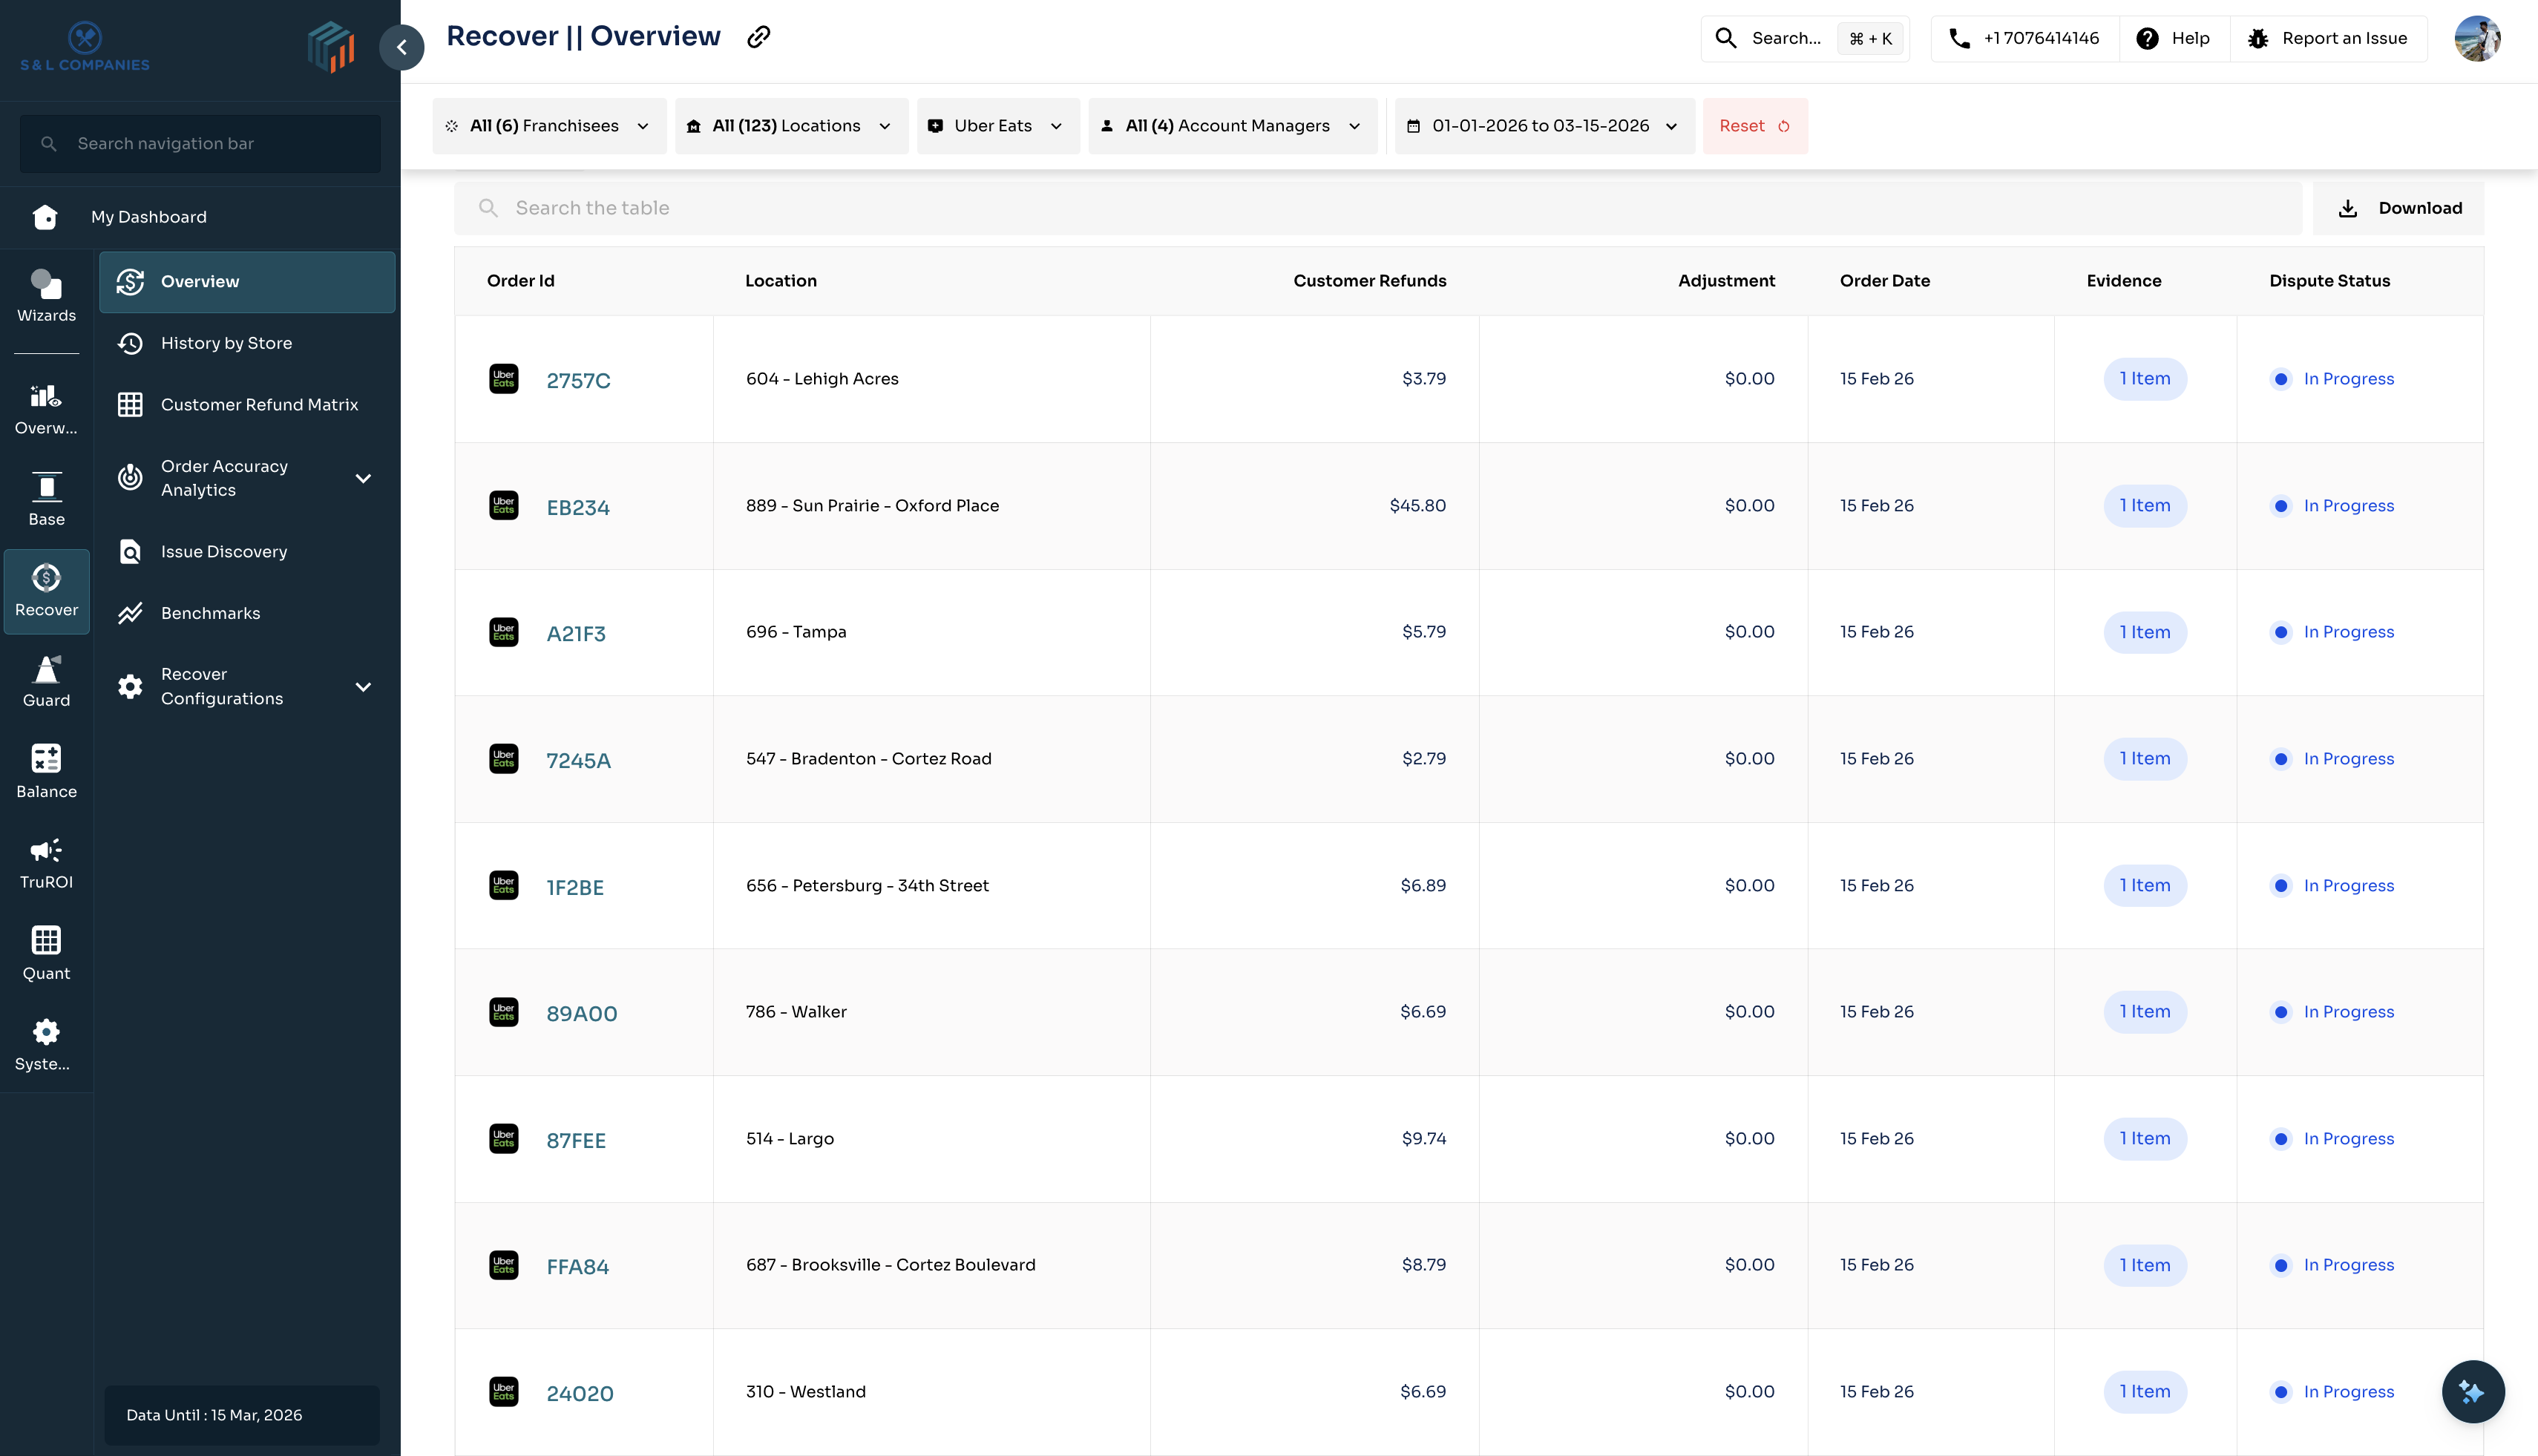Open the Balance calculator module
This screenshot has height=1456, width=2538.
tap(46, 771)
